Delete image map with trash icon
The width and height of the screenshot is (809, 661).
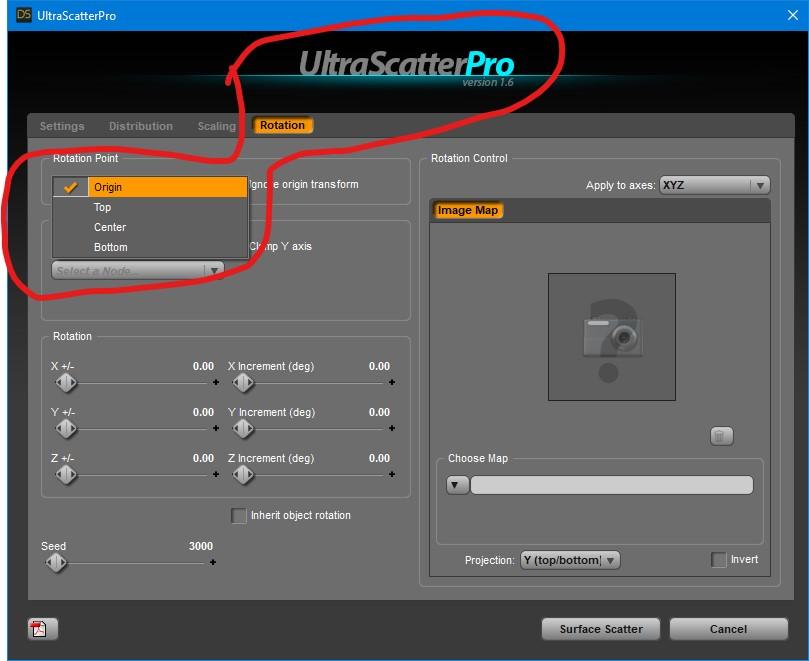[721, 436]
